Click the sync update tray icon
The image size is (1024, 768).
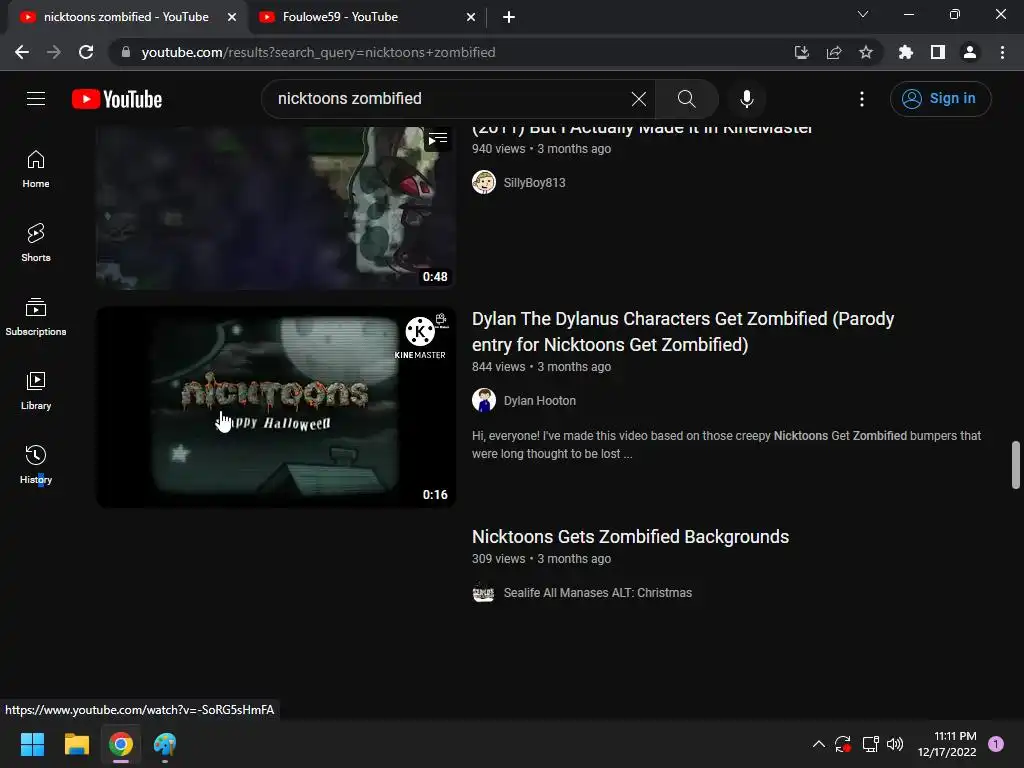(x=843, y=744)
